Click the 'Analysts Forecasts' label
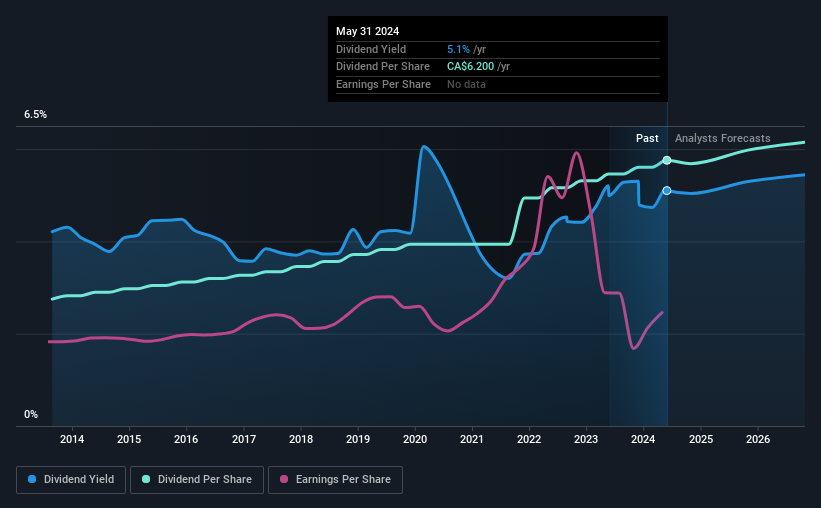This screenshot has height=508, width=821. (x=723, y=138)
